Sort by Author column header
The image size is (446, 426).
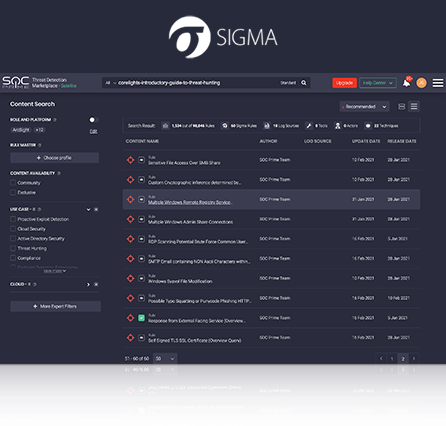coord(268,141)
